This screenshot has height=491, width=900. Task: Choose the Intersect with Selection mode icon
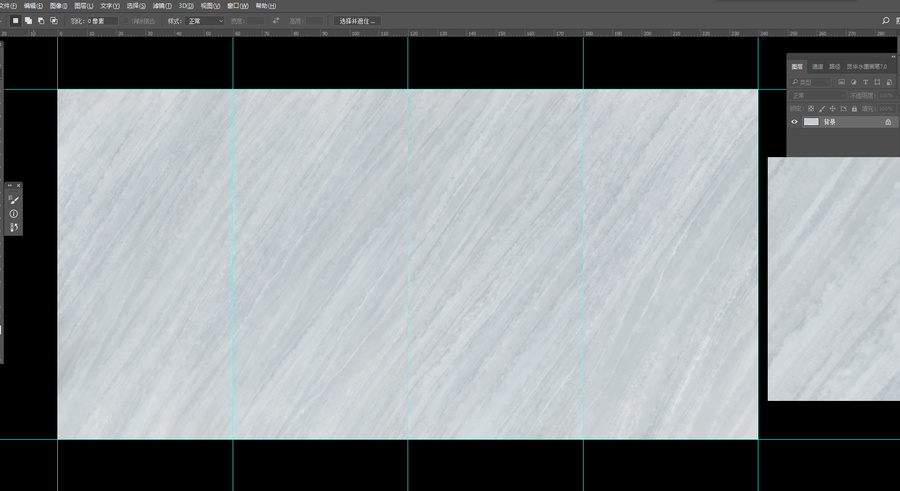[54, 21]
